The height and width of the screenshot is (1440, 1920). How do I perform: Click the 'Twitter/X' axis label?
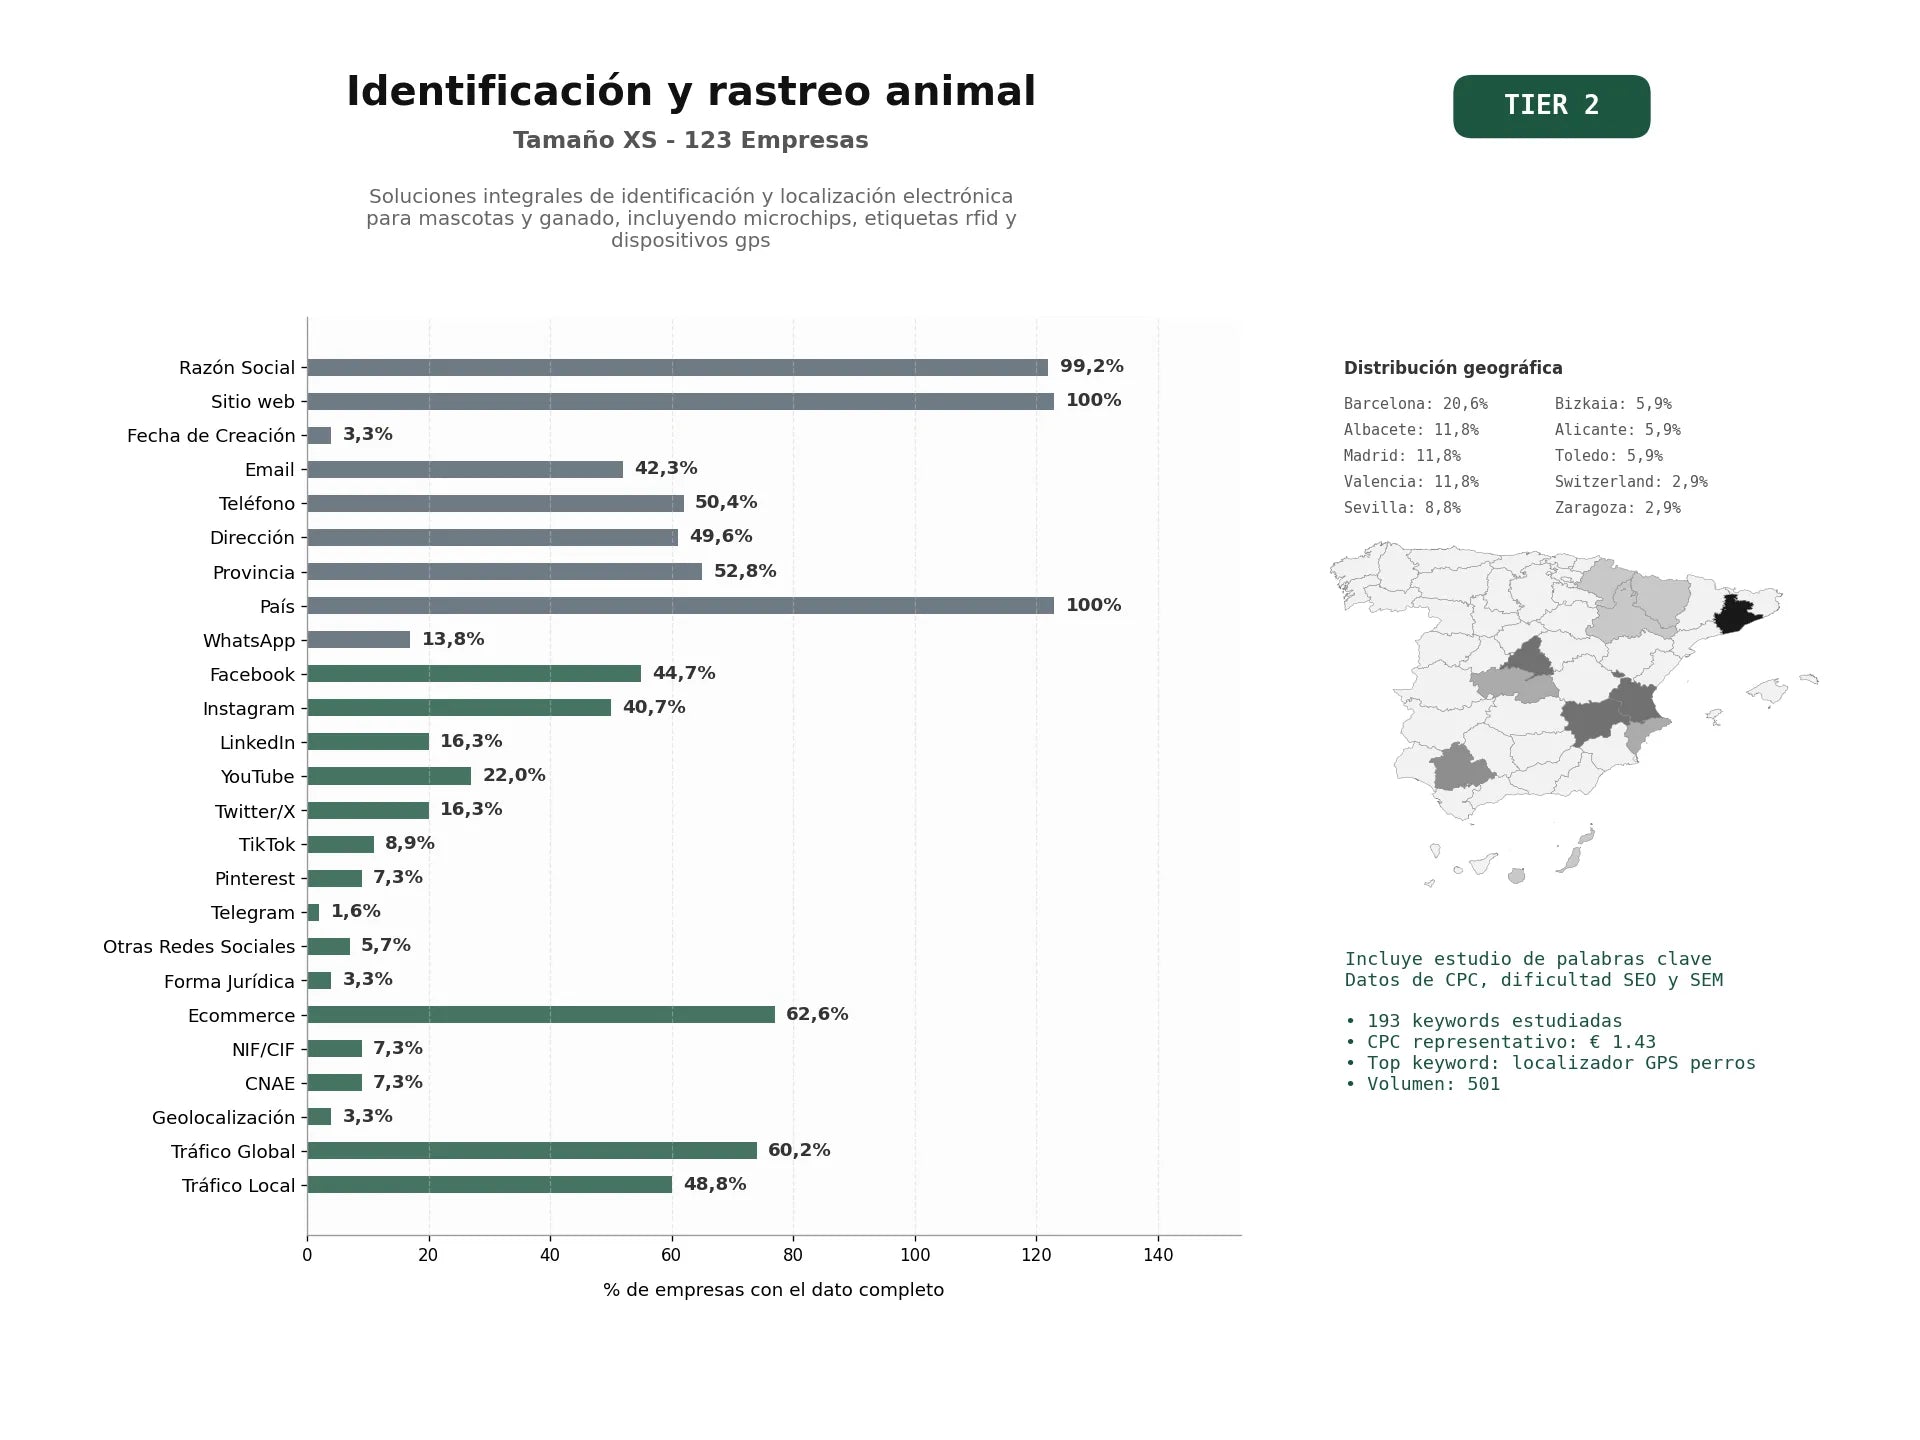(255, 811)
